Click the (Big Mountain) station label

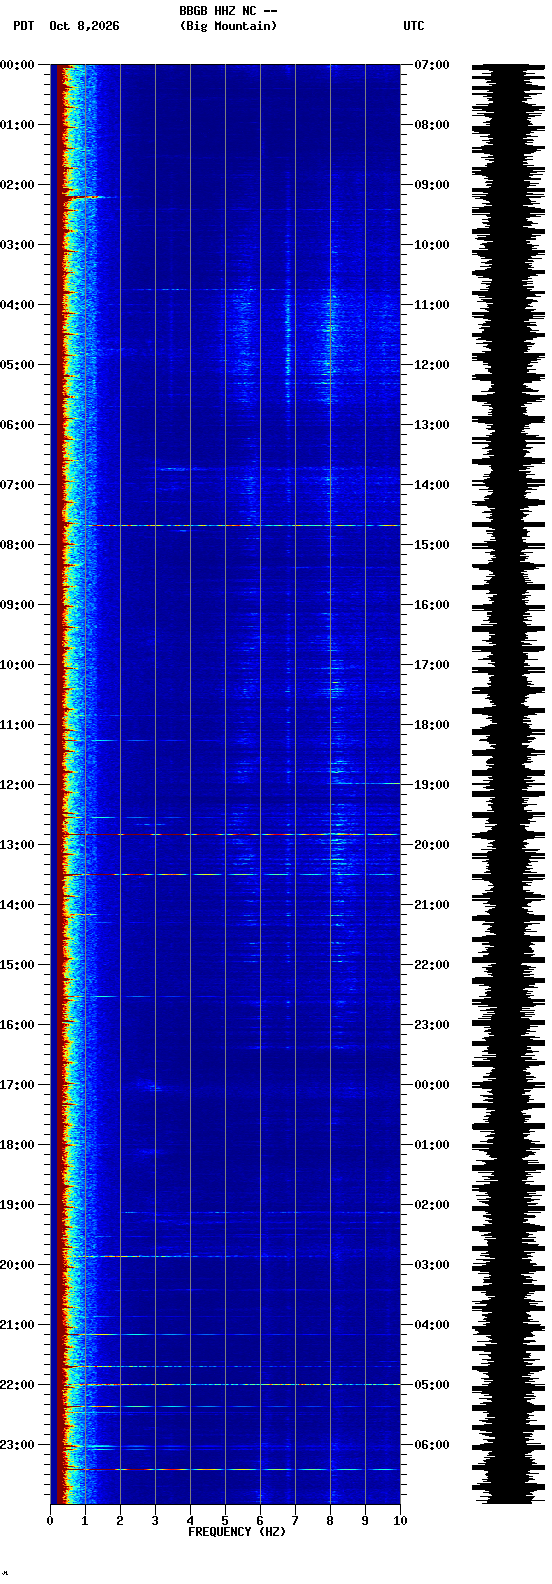click(228, 26)
